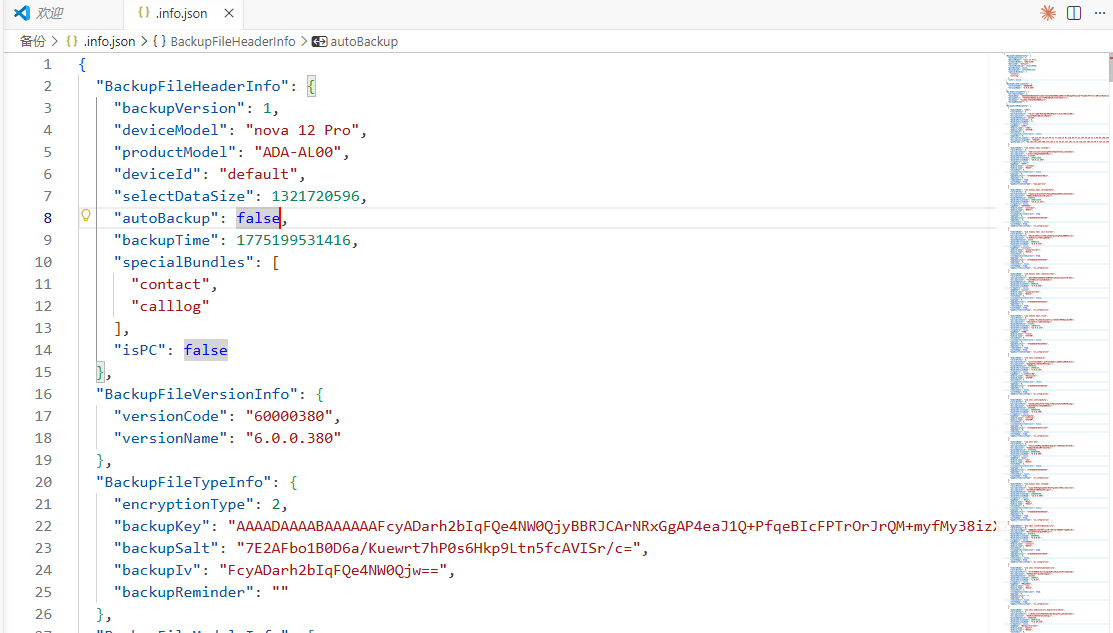Click the backupIv value "FcyADarh2bIqFQe4NW0Qjw=="
This screenshot has height=633, width=1113.
[334, 570]
